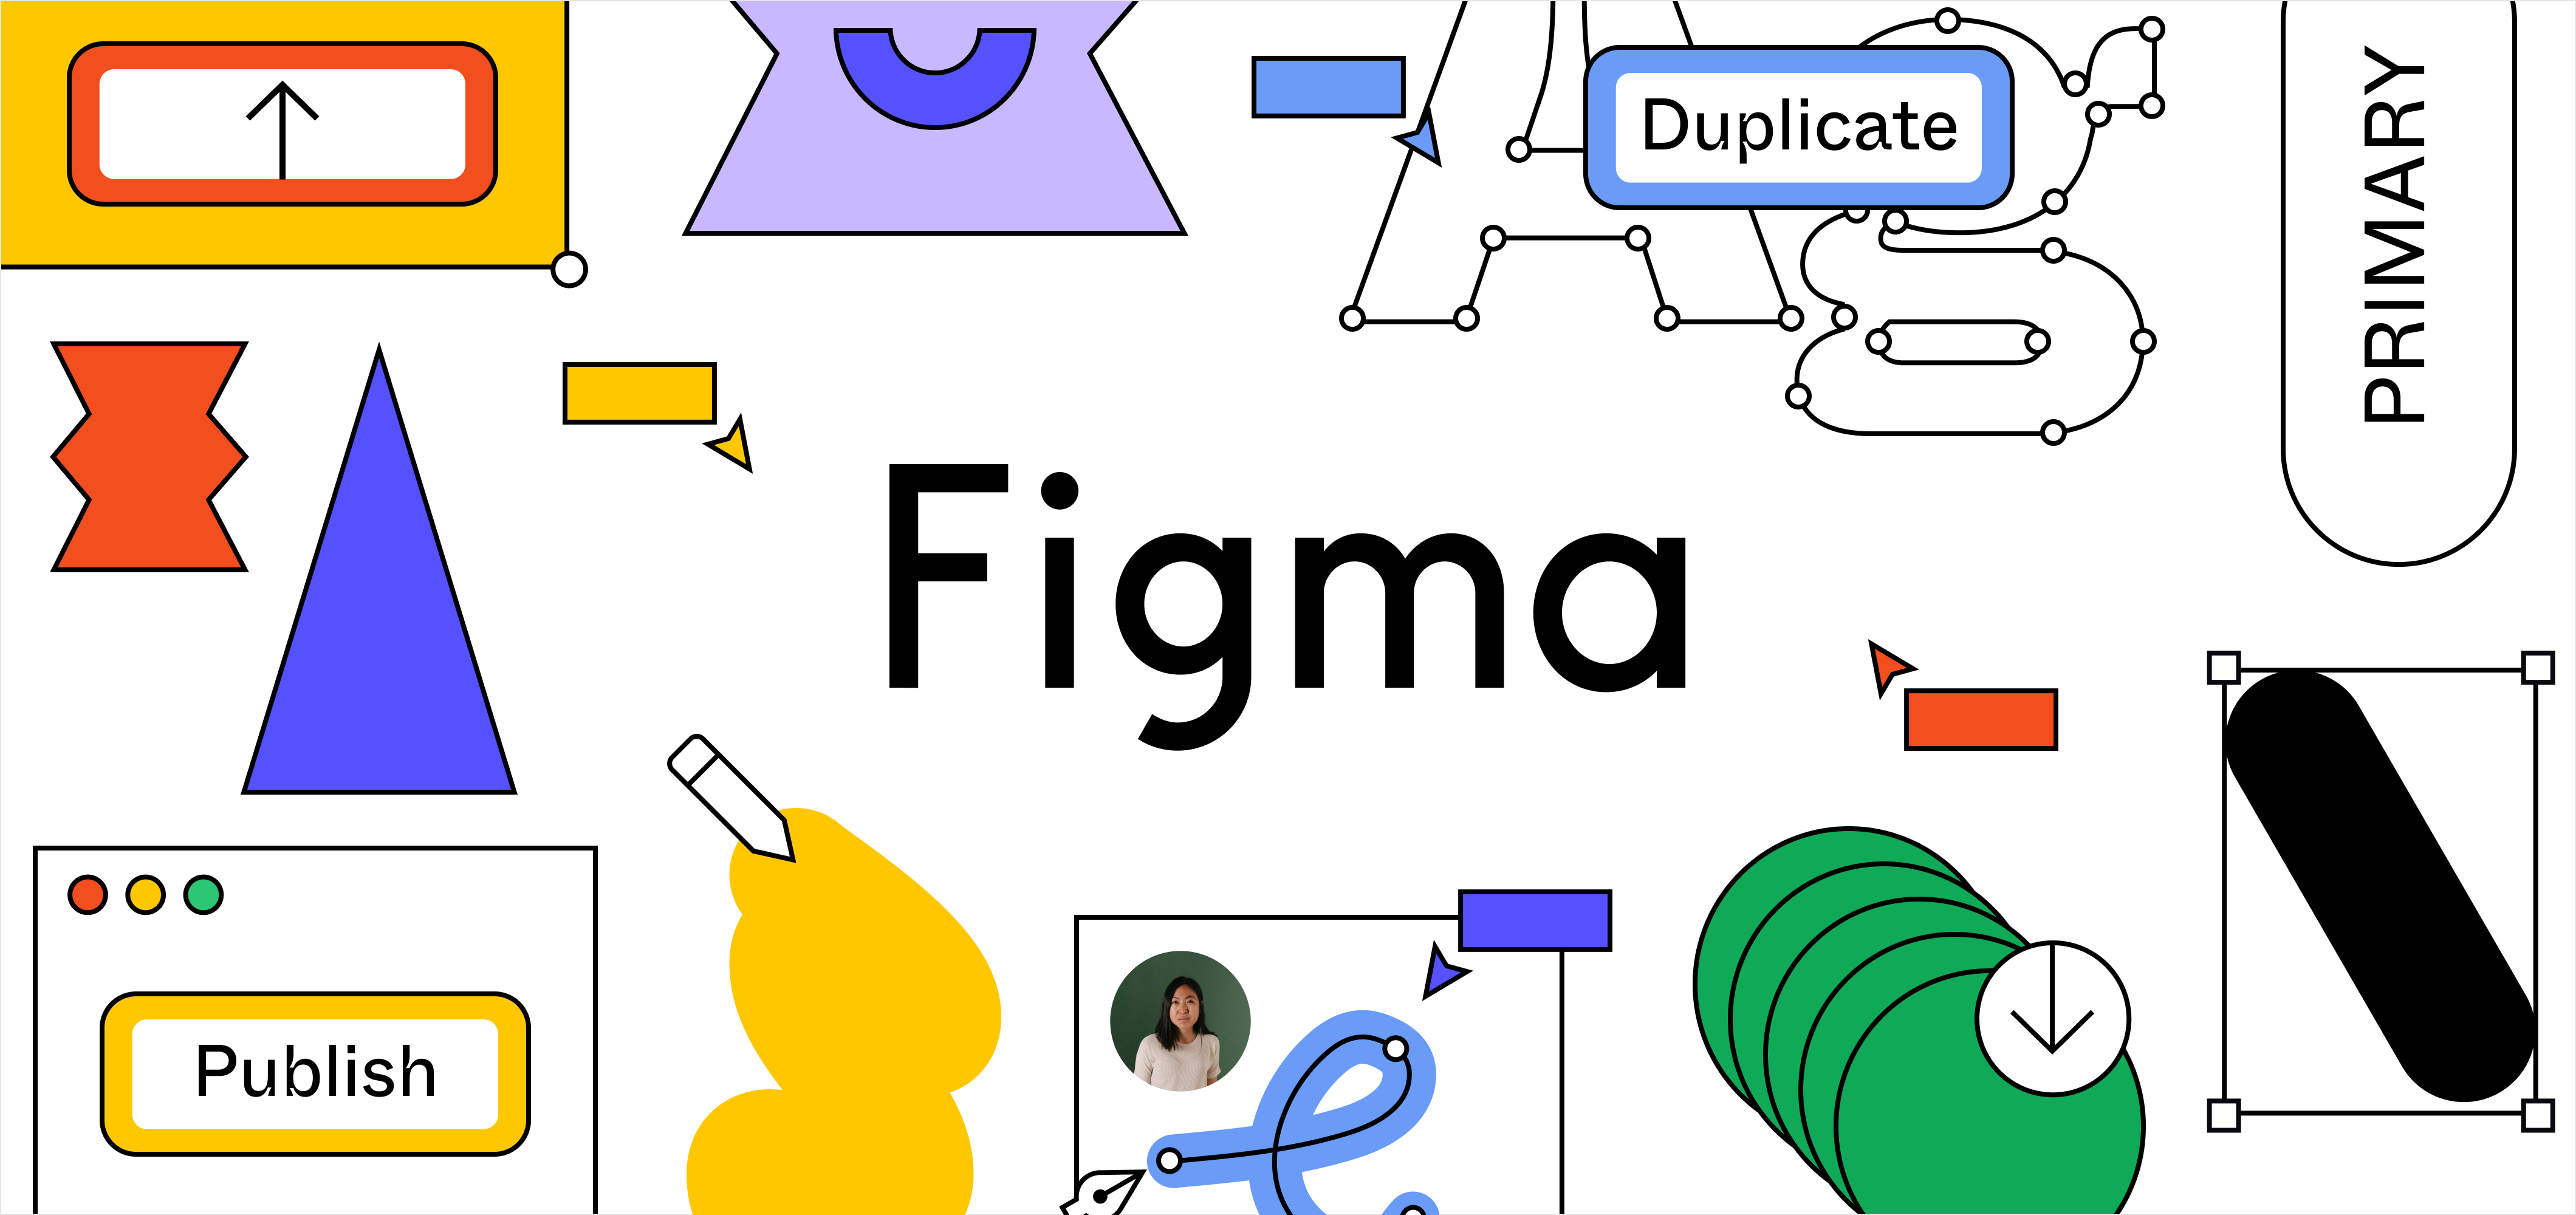Click the Duplicate button element
The image size is (2576, 1215).
coord(1774,131)
